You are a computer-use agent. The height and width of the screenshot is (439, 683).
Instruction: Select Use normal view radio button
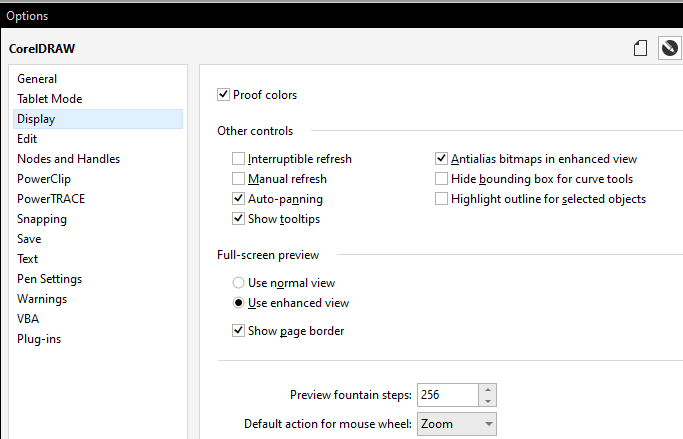click(x=238, y=283)
